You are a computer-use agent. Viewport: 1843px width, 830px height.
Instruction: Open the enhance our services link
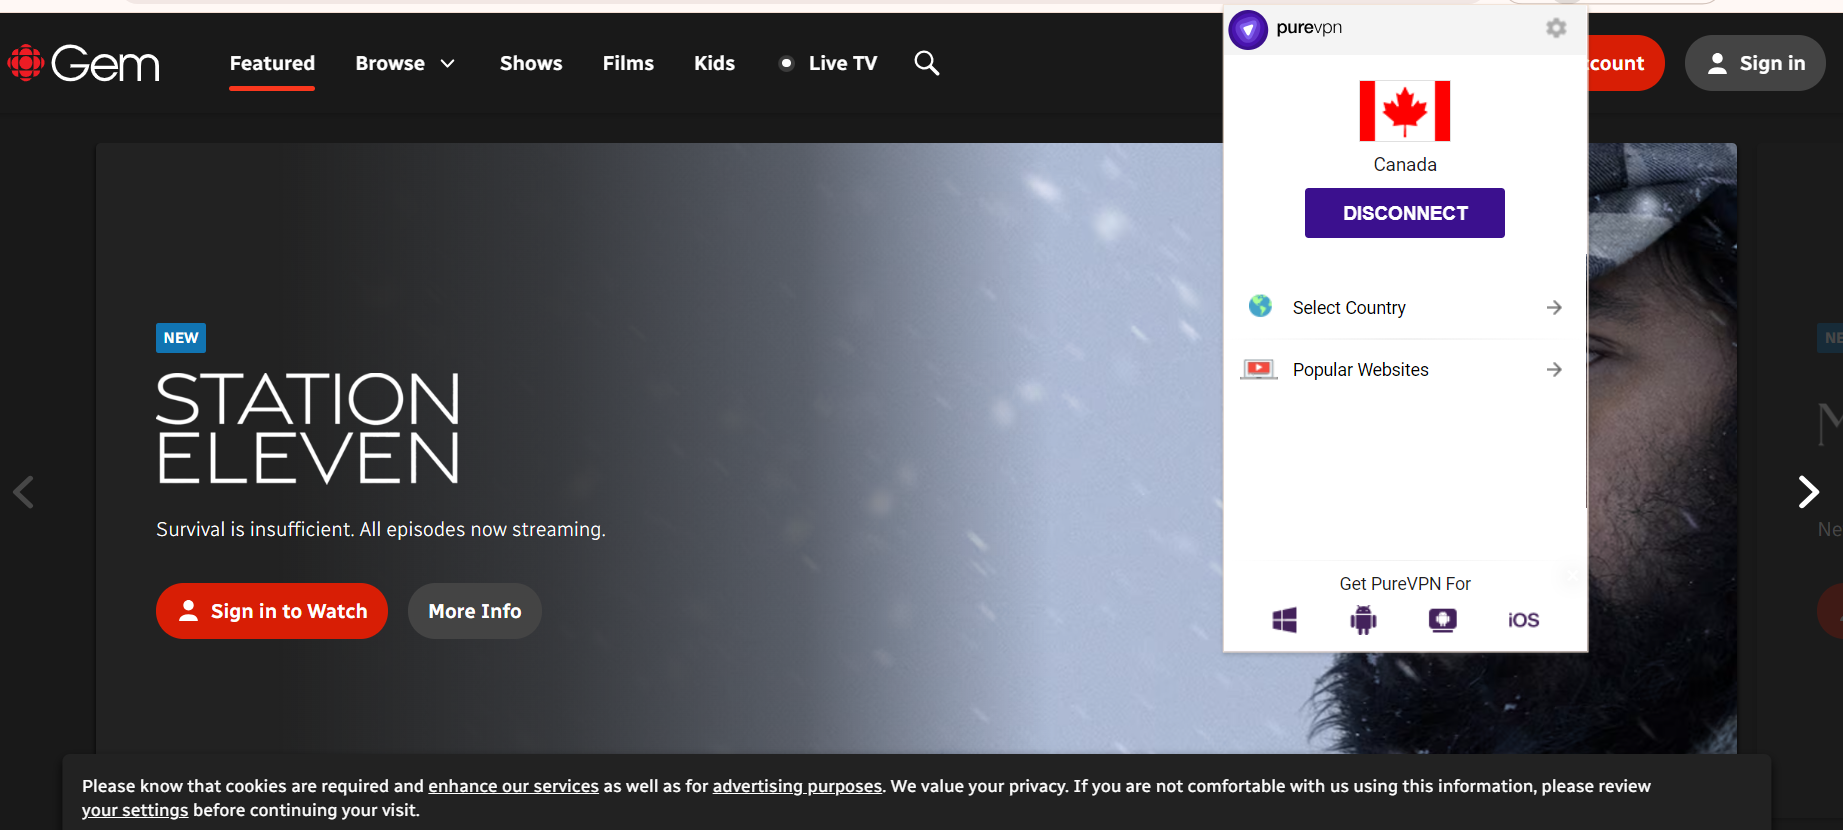pyautogui.click(x=513, y=786)
